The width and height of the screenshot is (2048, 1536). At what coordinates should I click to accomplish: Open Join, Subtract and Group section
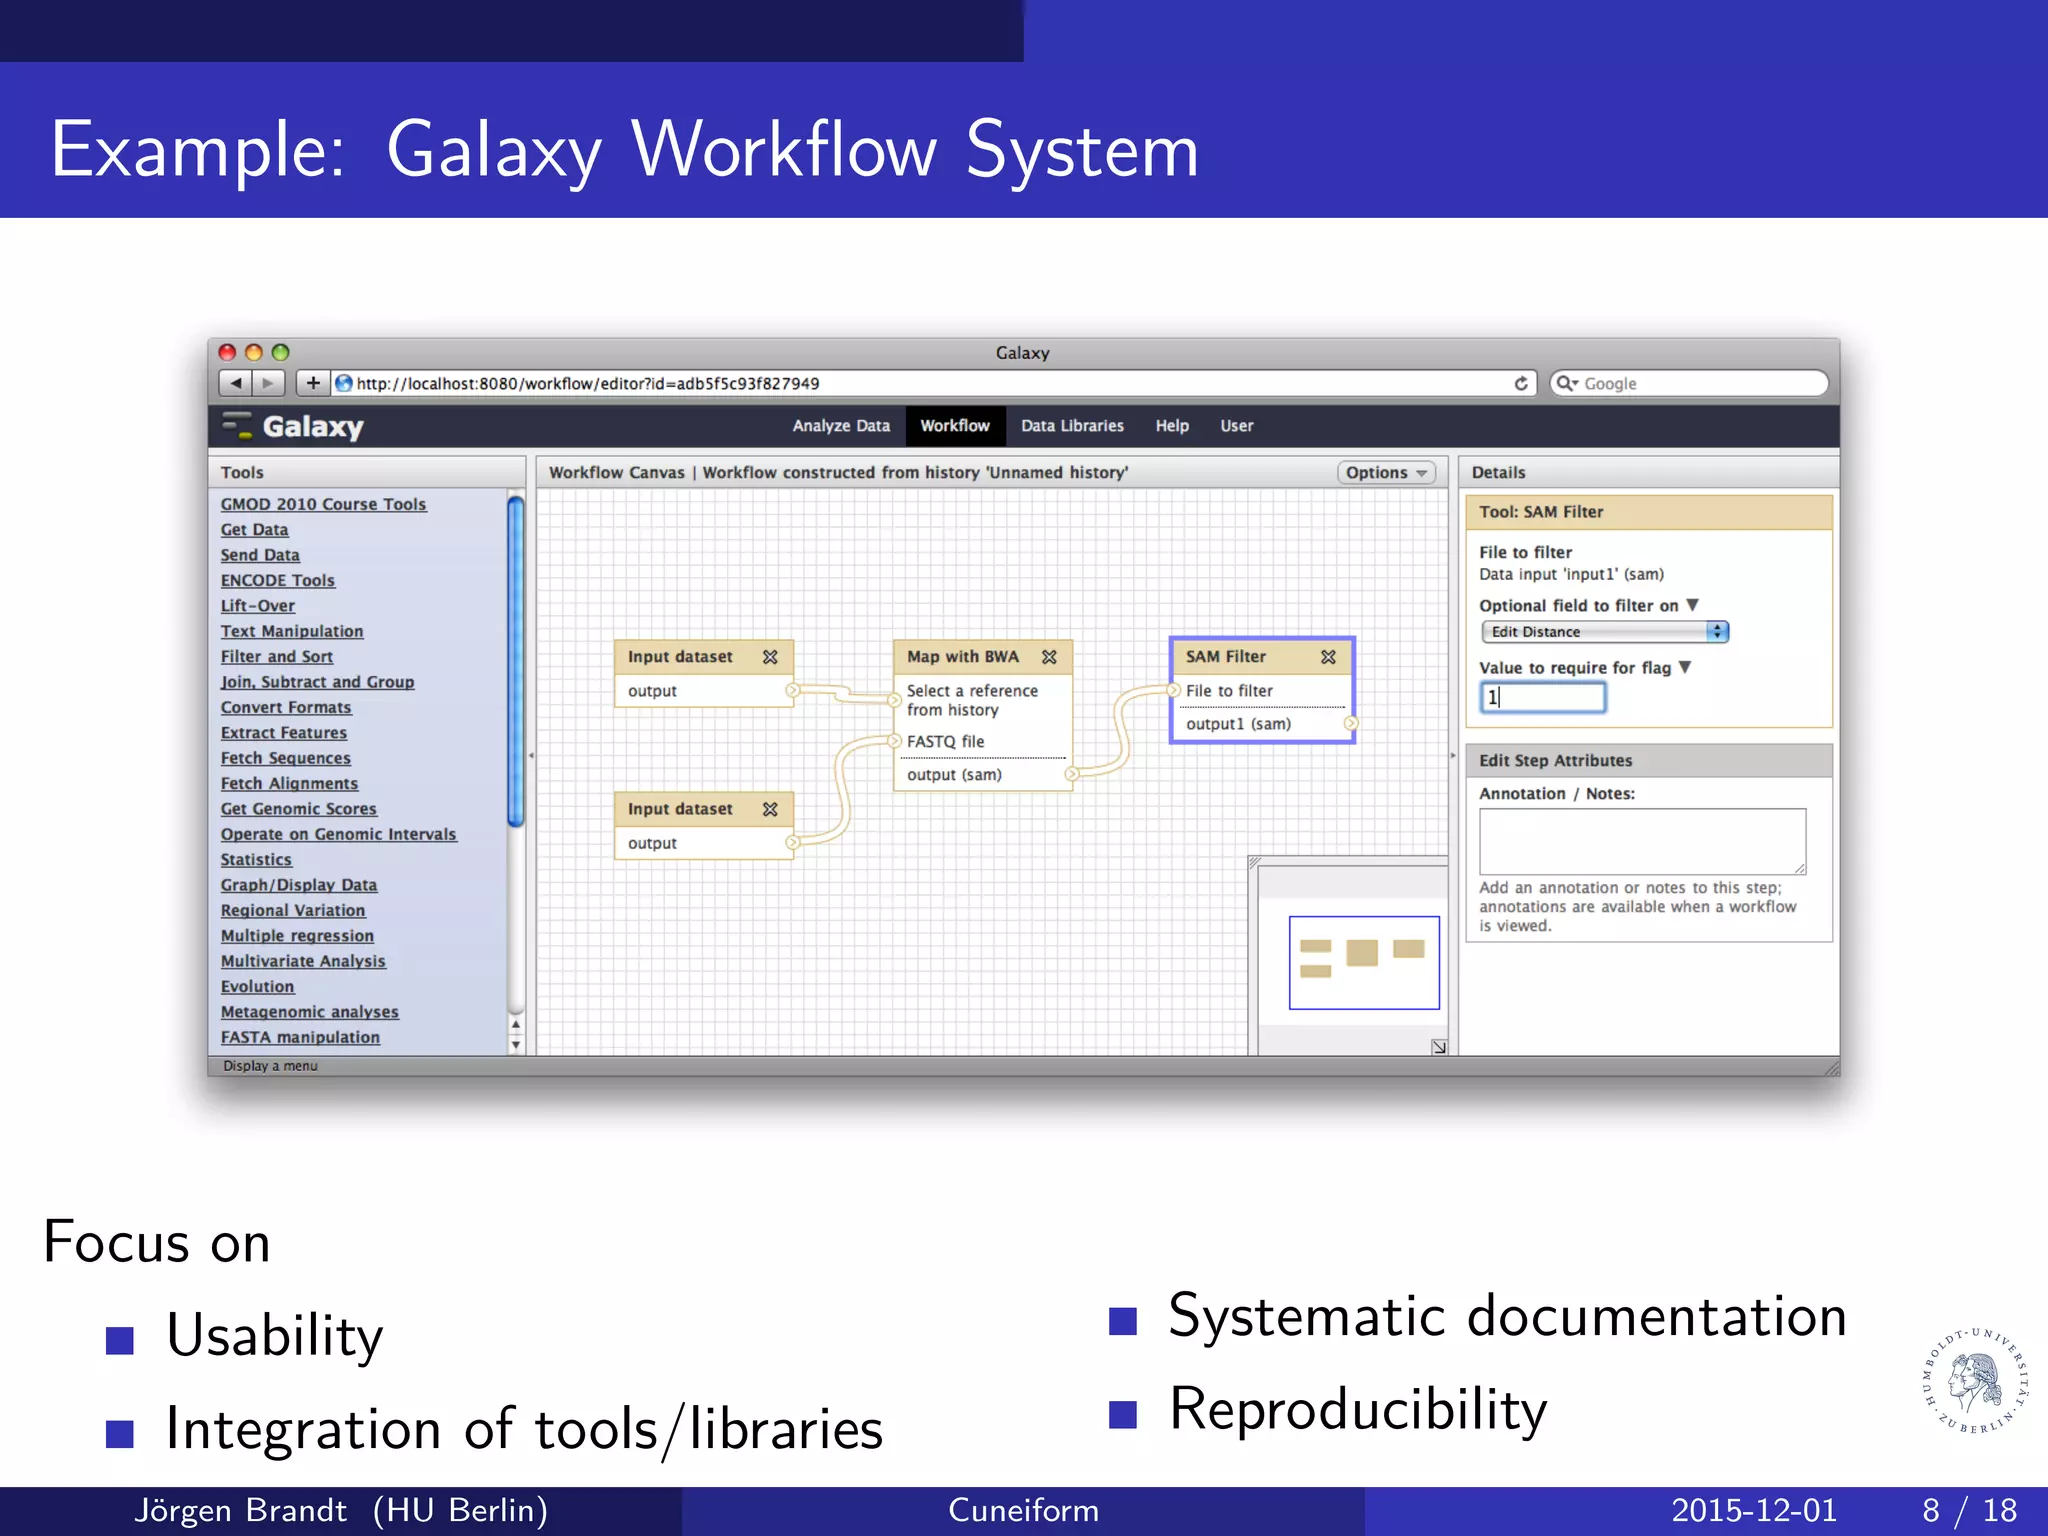(317, 682)
